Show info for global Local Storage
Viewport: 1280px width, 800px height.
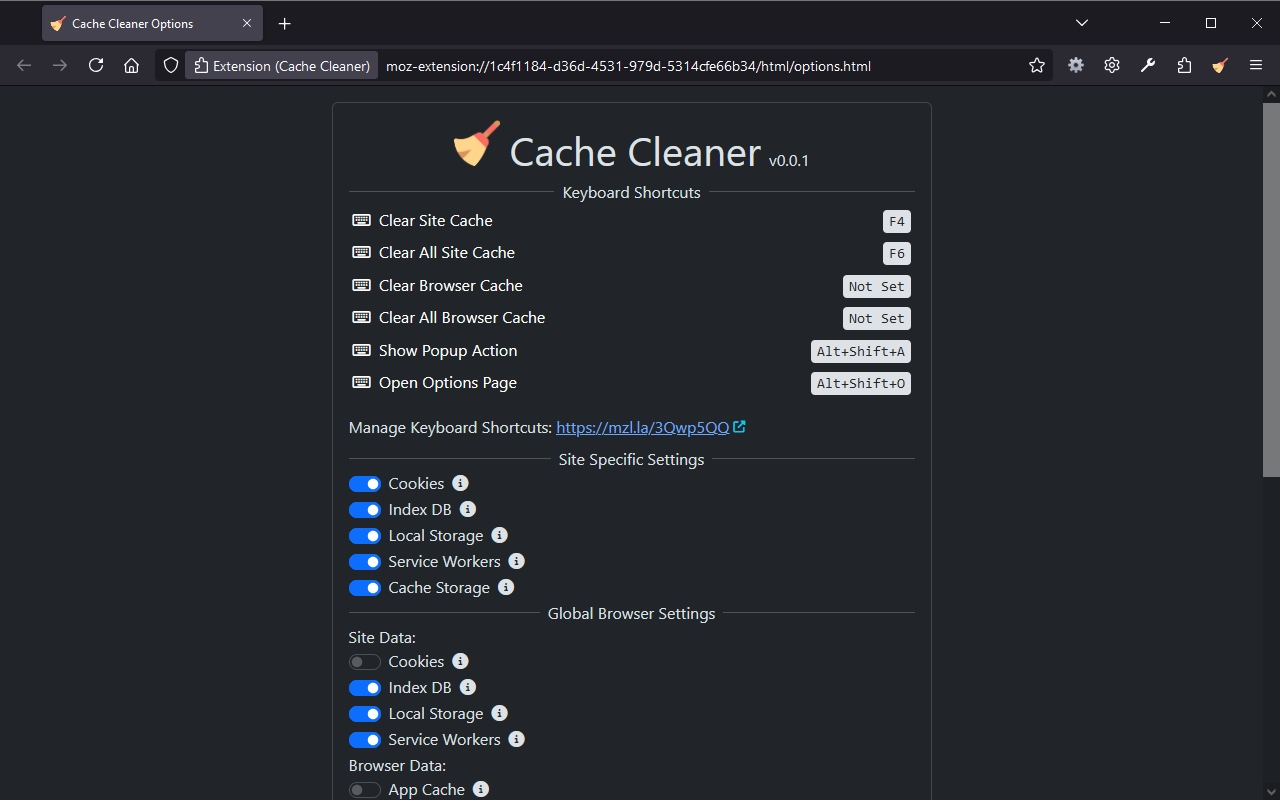(x=499, y=713)
